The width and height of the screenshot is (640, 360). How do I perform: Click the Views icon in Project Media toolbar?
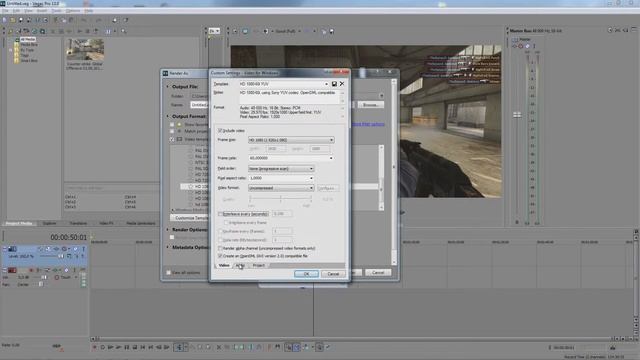[x=108, y=31]
